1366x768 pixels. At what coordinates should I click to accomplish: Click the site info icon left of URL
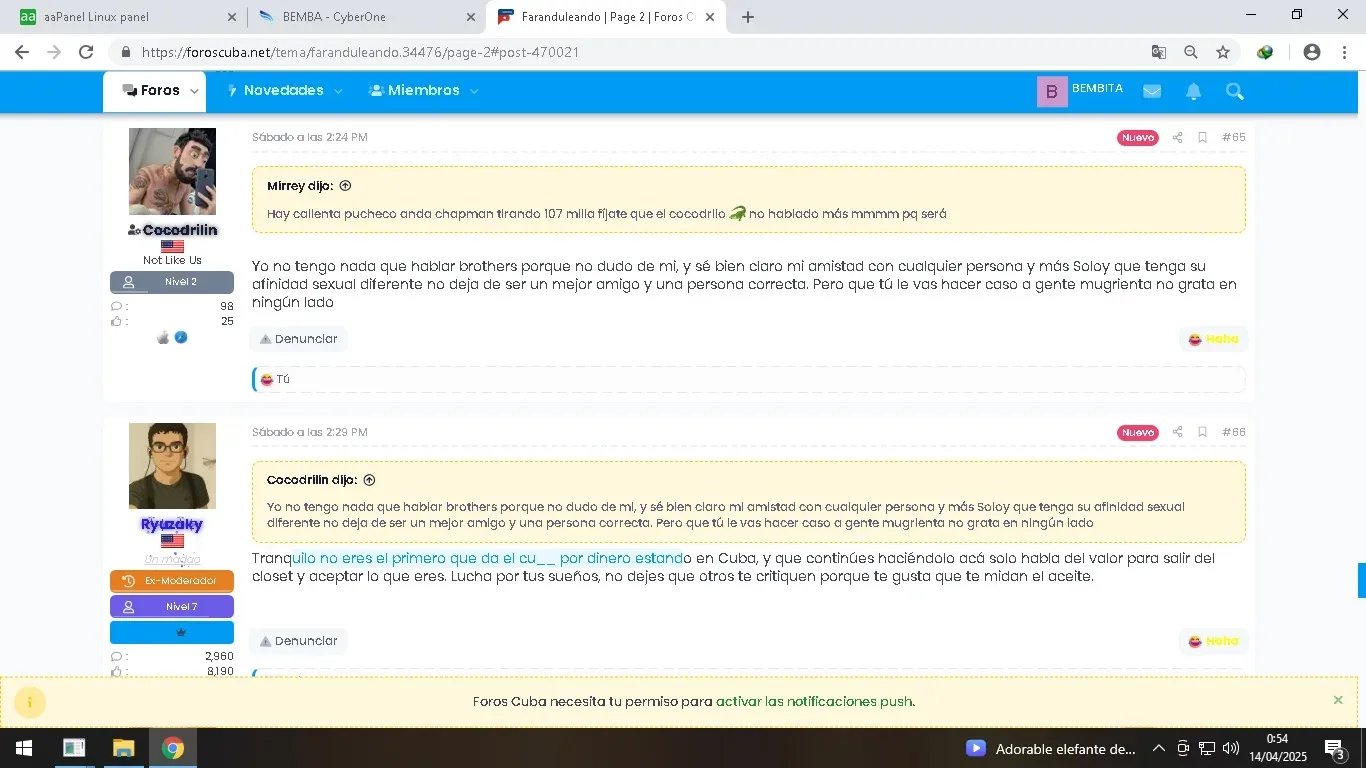tap(126, 52)
